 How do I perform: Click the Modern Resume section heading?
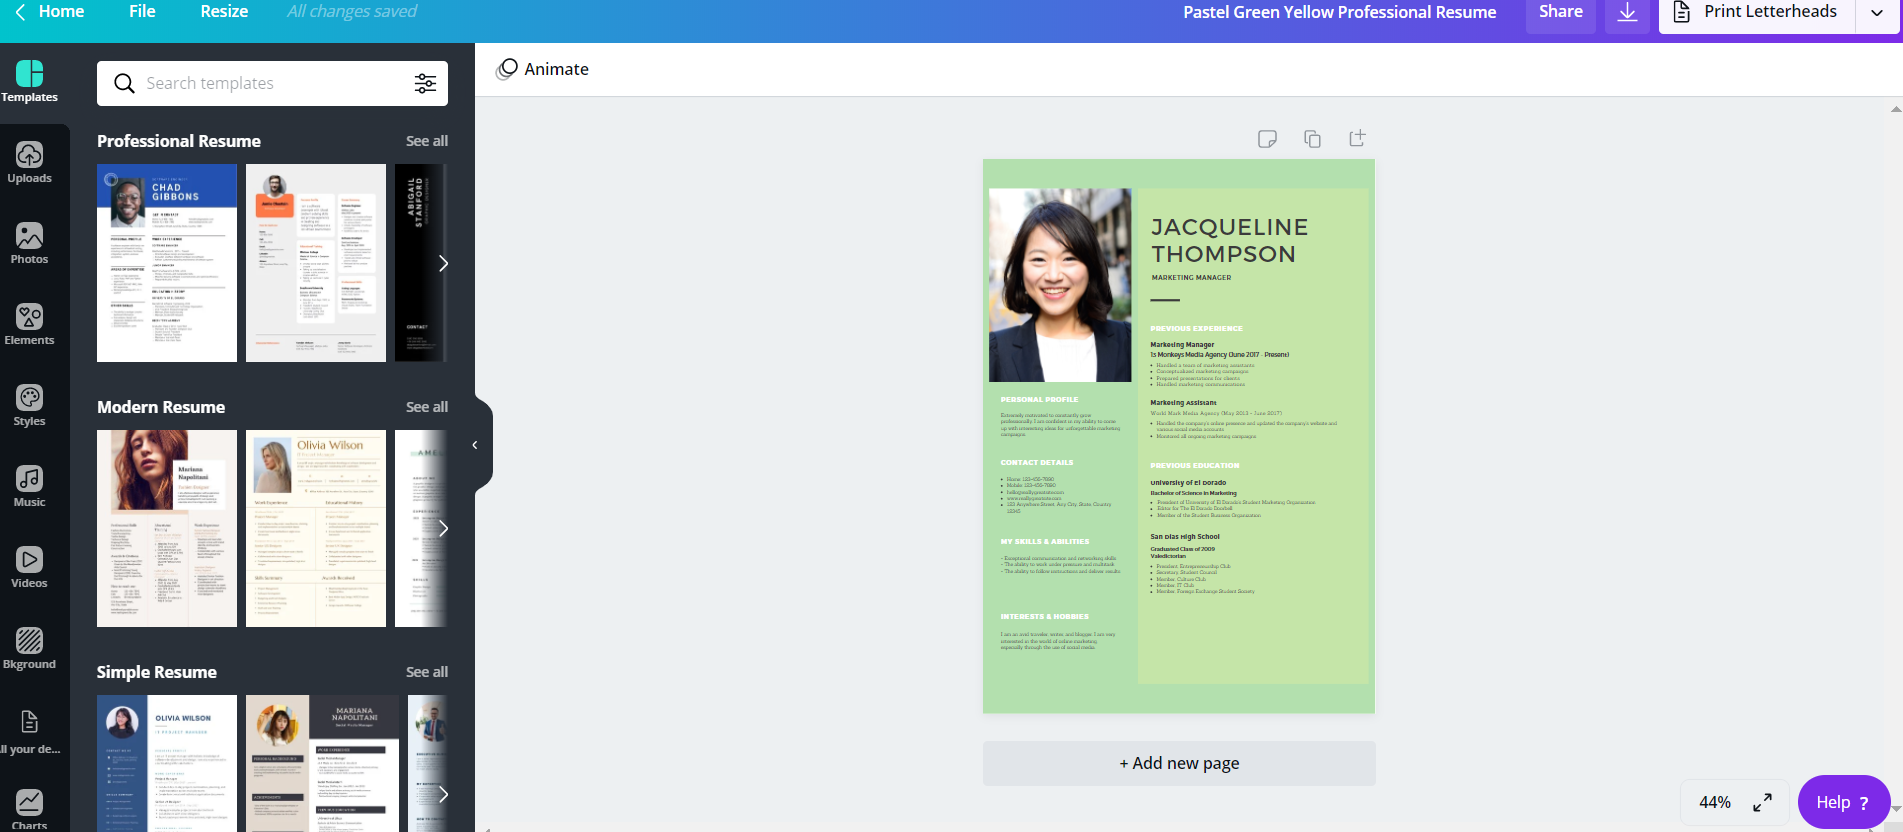(161, 407)
